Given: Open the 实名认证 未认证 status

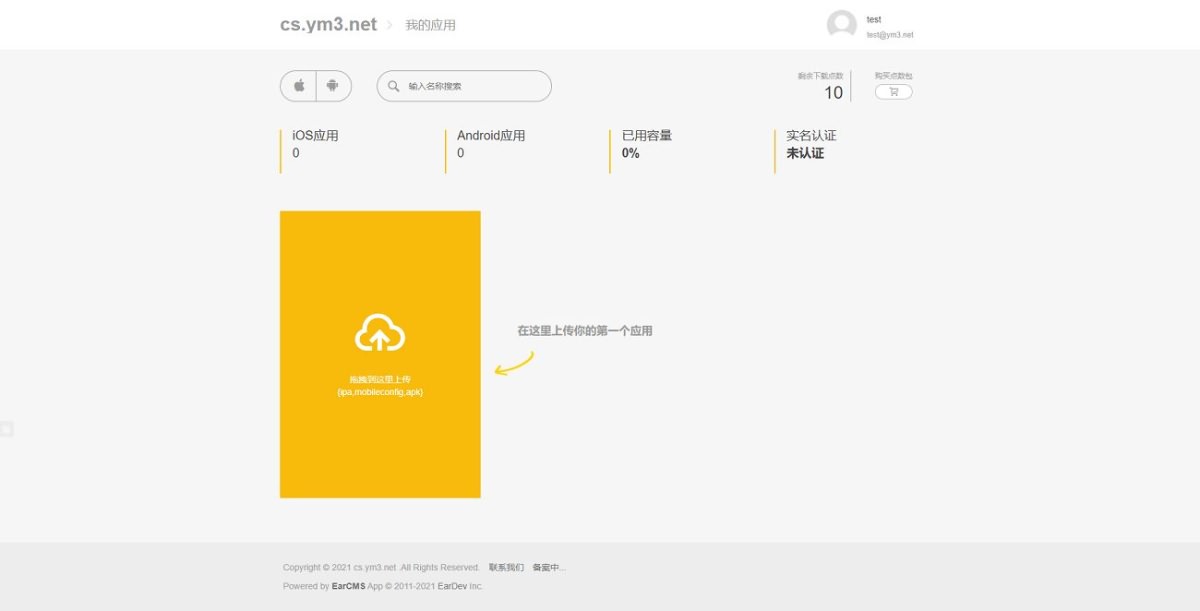Looking at the screenshot, I should (x=811, y=144).
